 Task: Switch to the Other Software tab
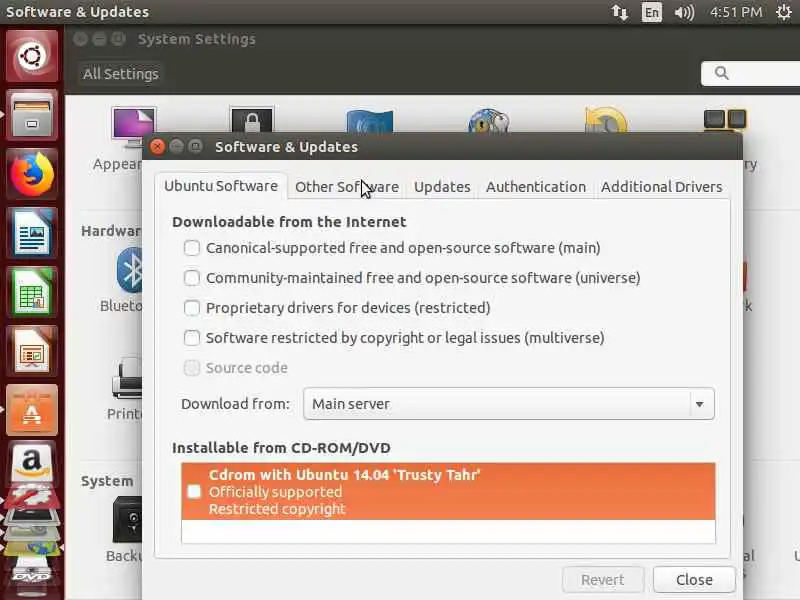click(347, 187)
